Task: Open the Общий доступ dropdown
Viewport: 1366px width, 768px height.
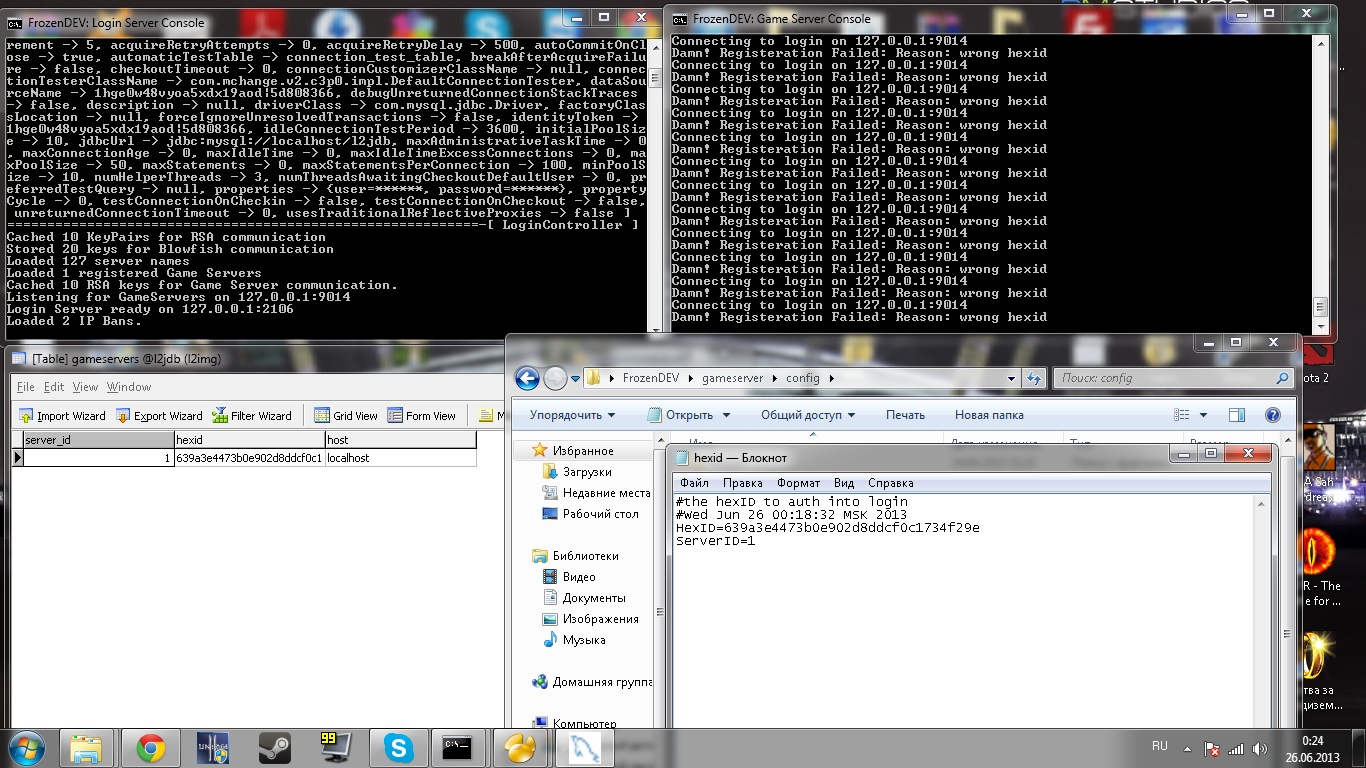Action: pyautogui.click(x=808, y=415)
